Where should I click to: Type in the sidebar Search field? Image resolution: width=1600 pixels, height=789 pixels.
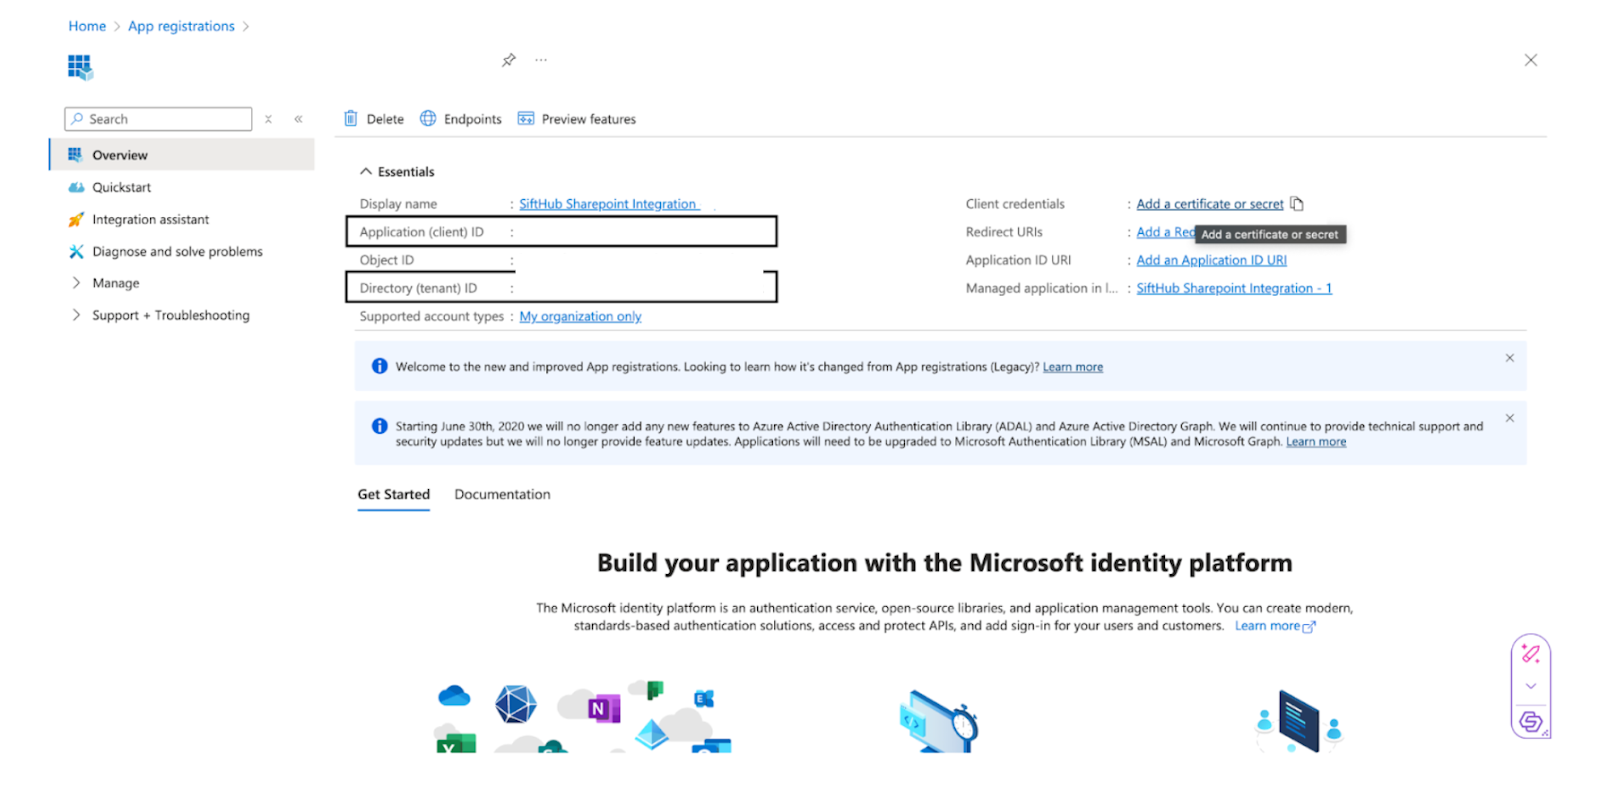(165, 119)
